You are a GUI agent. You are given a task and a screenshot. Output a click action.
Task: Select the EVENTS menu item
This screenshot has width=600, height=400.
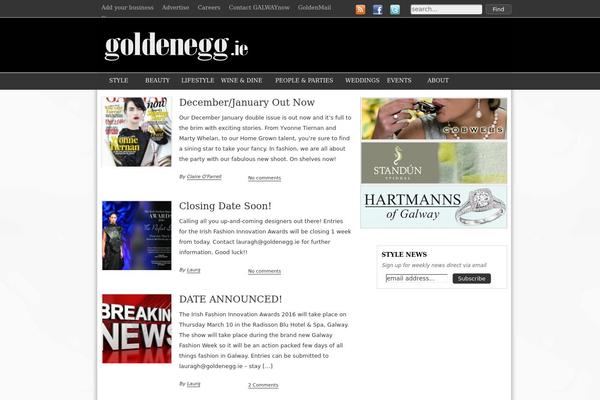click(399, 80)
